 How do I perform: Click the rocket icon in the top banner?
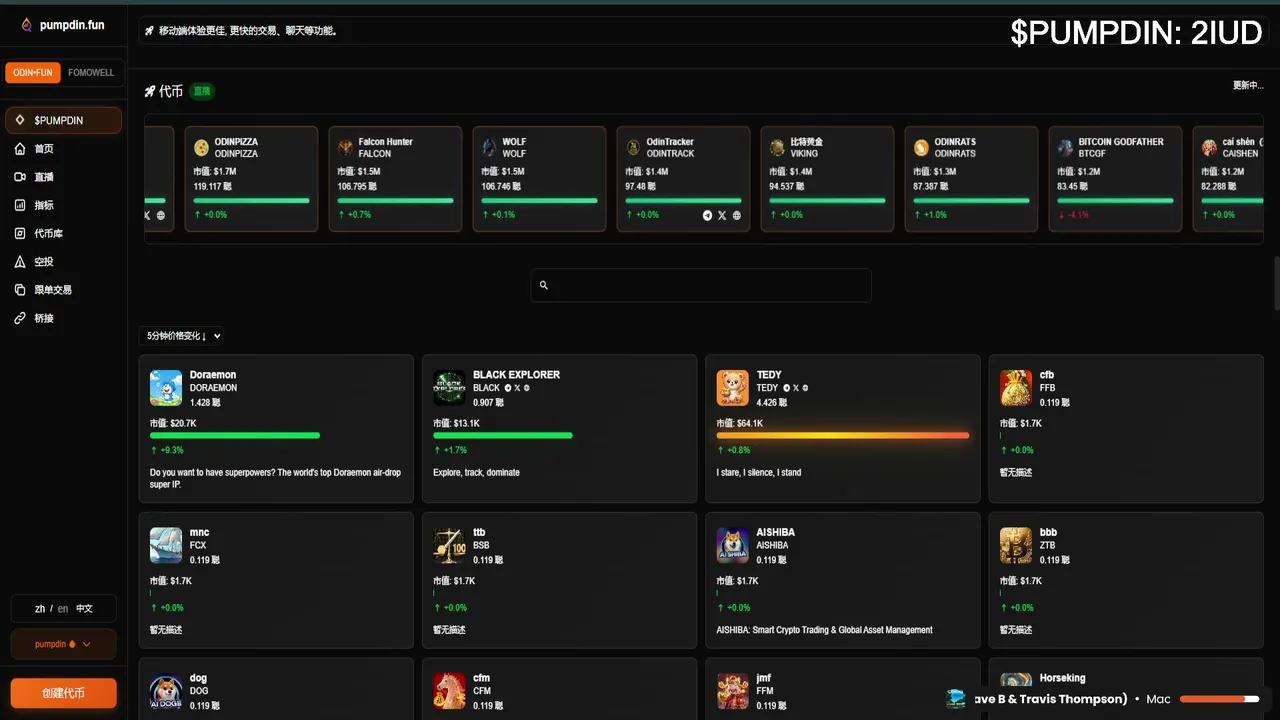[x=149, y=31]
